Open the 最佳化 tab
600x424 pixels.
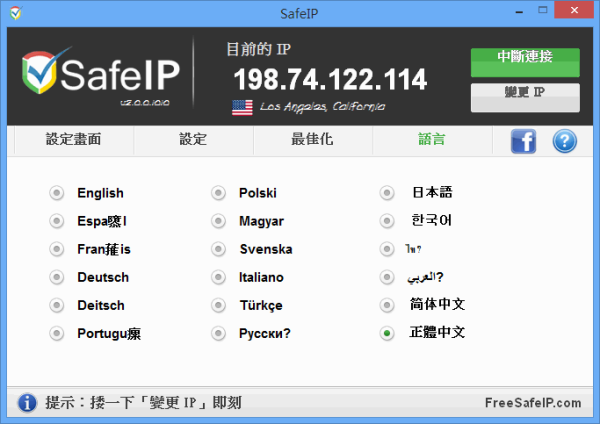[x=312, y=139]
